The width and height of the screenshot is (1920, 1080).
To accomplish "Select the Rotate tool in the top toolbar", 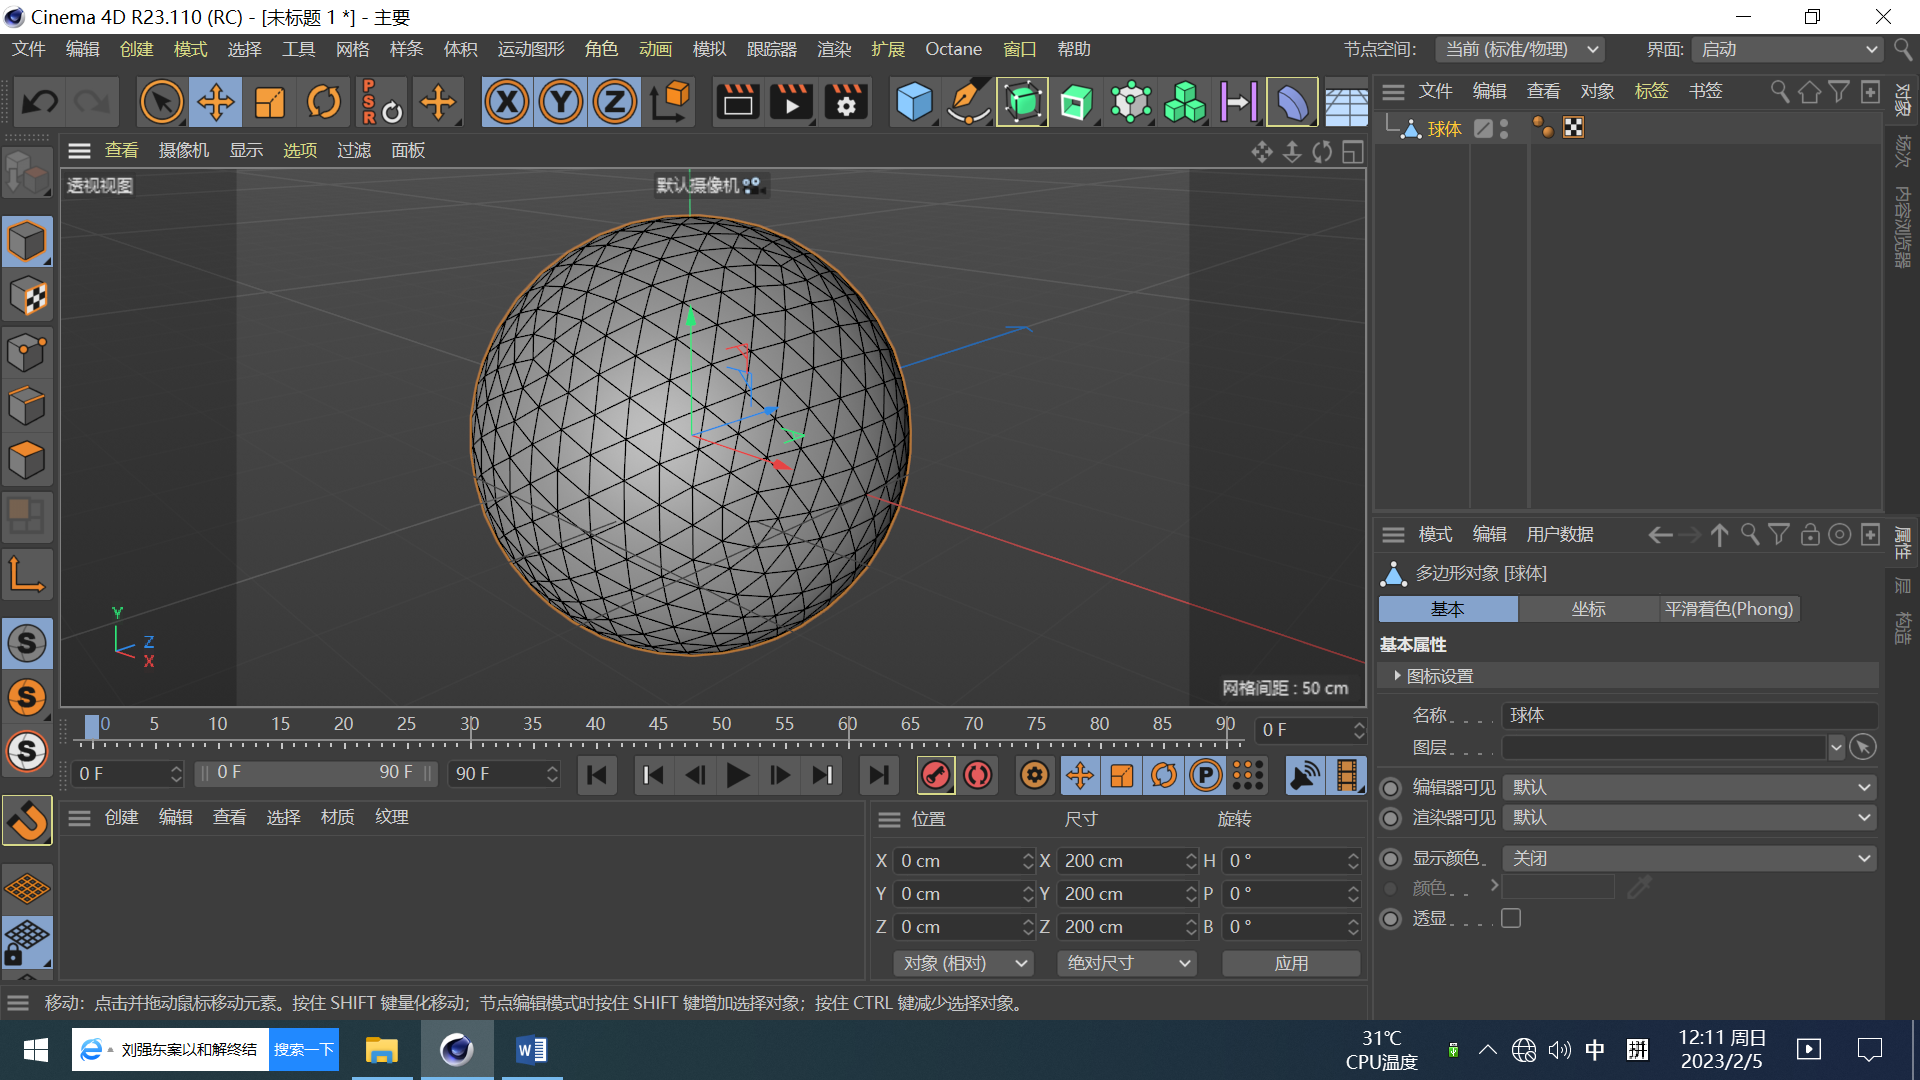I will pos(323,102).
